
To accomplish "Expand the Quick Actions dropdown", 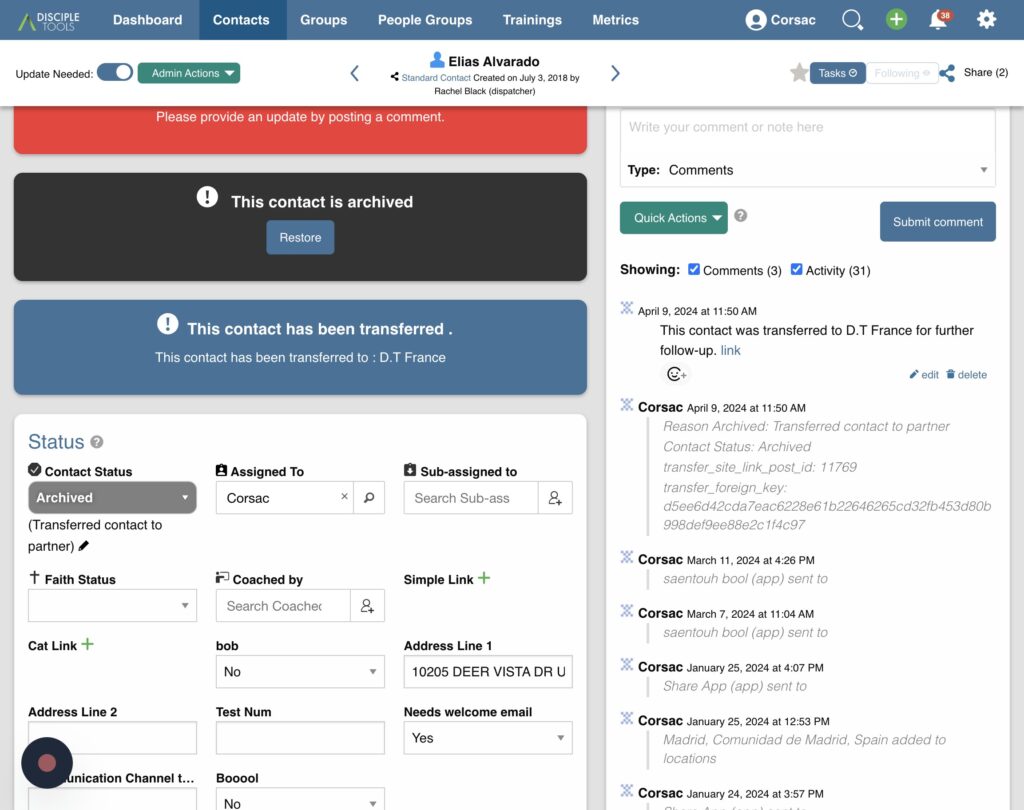I will tap(673, 218).
